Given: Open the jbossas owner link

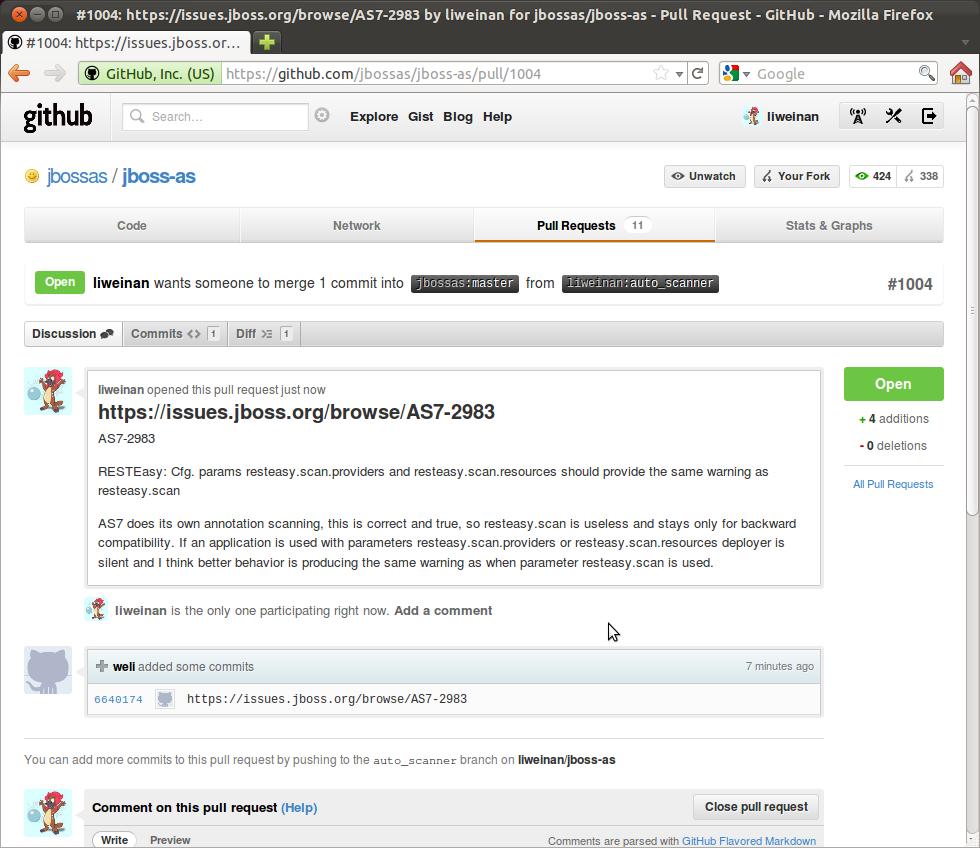Looking at the screenshot, I should (77, 176).
